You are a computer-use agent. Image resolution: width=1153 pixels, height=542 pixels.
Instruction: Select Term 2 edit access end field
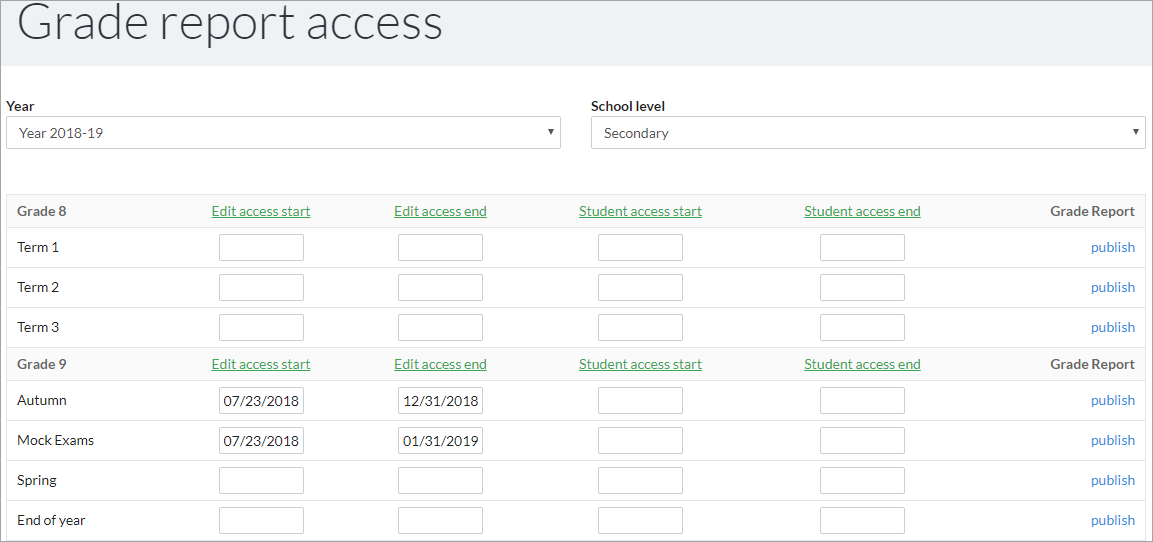440,288
